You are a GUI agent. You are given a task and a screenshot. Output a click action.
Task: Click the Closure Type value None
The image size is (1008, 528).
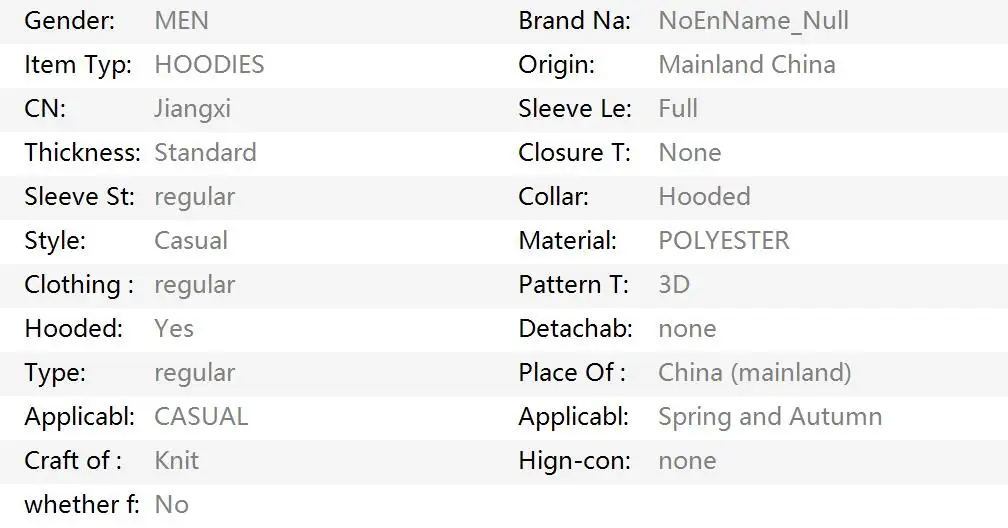coord(690,152)
